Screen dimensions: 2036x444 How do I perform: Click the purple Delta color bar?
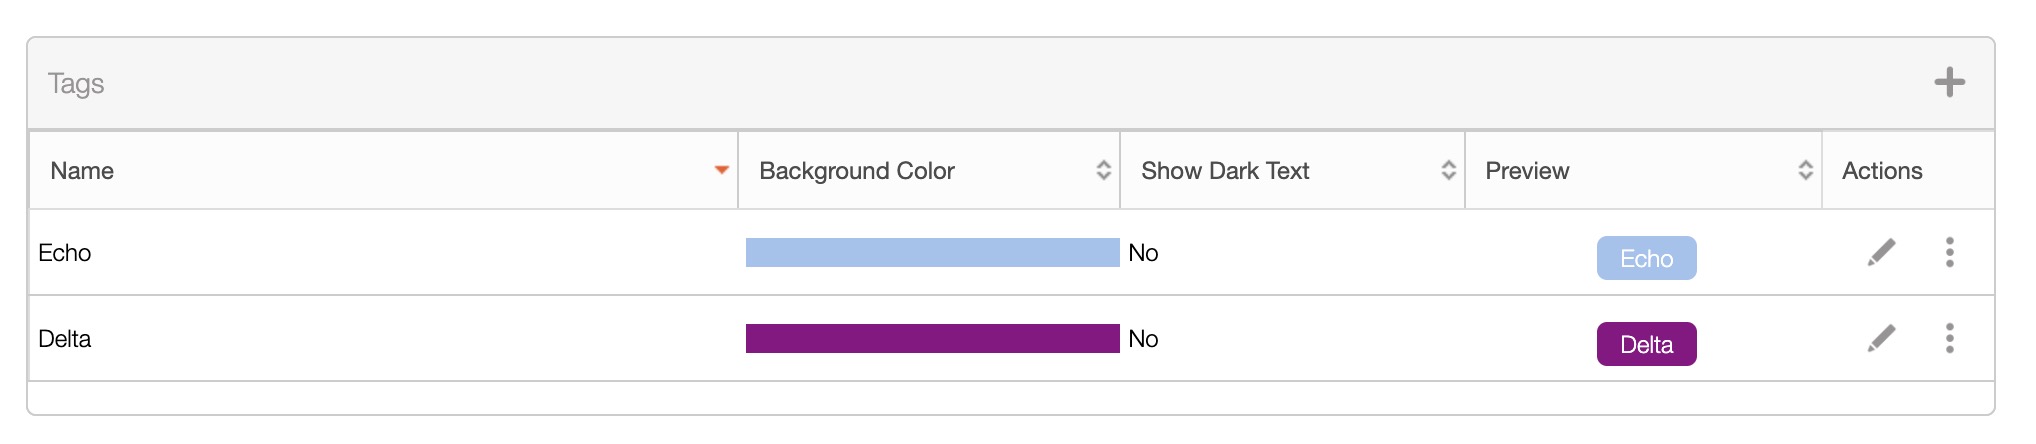(x=932, y=339)
